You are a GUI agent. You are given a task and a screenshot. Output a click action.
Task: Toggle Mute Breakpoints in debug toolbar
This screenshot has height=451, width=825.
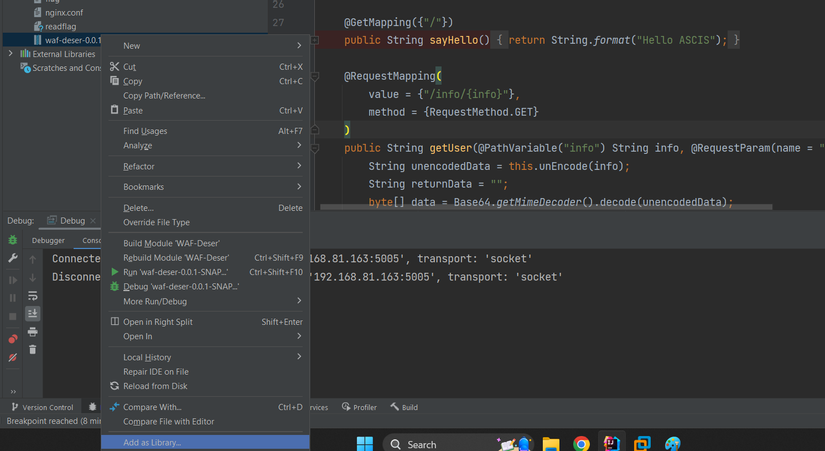13,357
